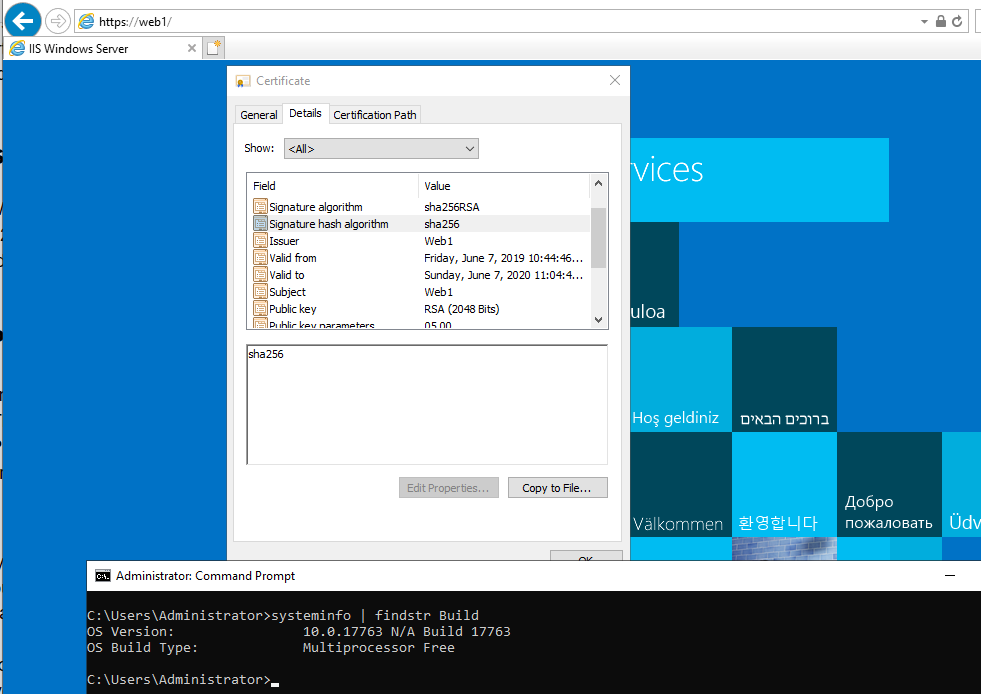Click the Issuer field icon

click(260, 240)
